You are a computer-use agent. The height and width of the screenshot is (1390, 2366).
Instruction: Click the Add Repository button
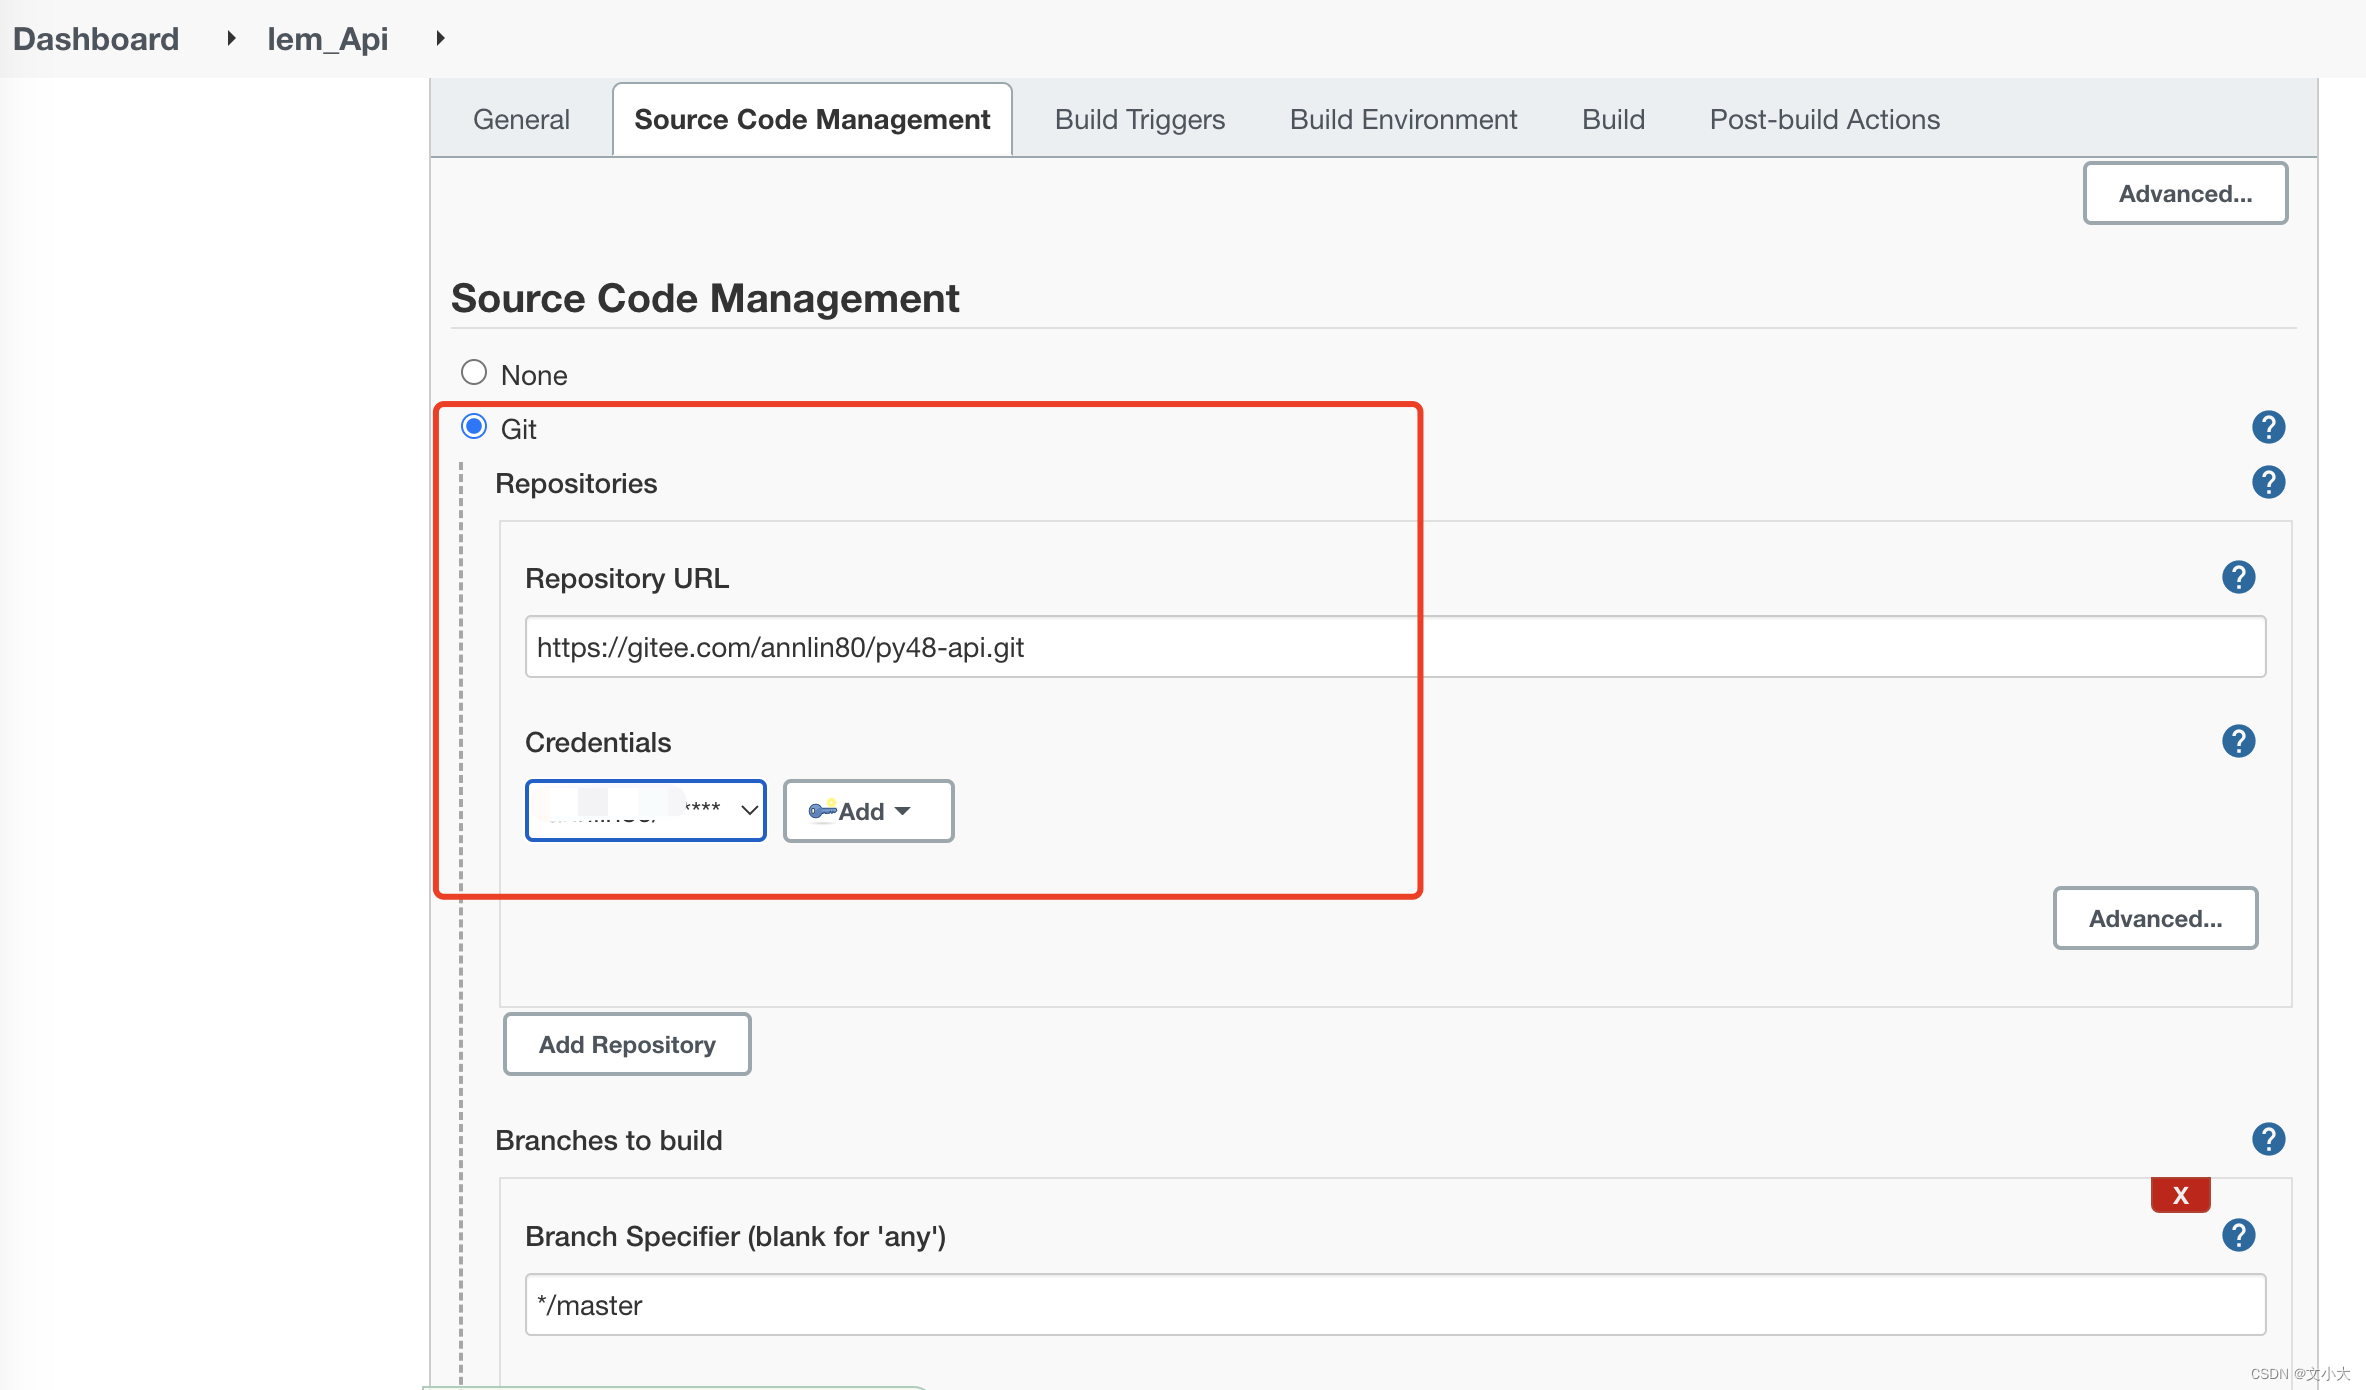626,1044
